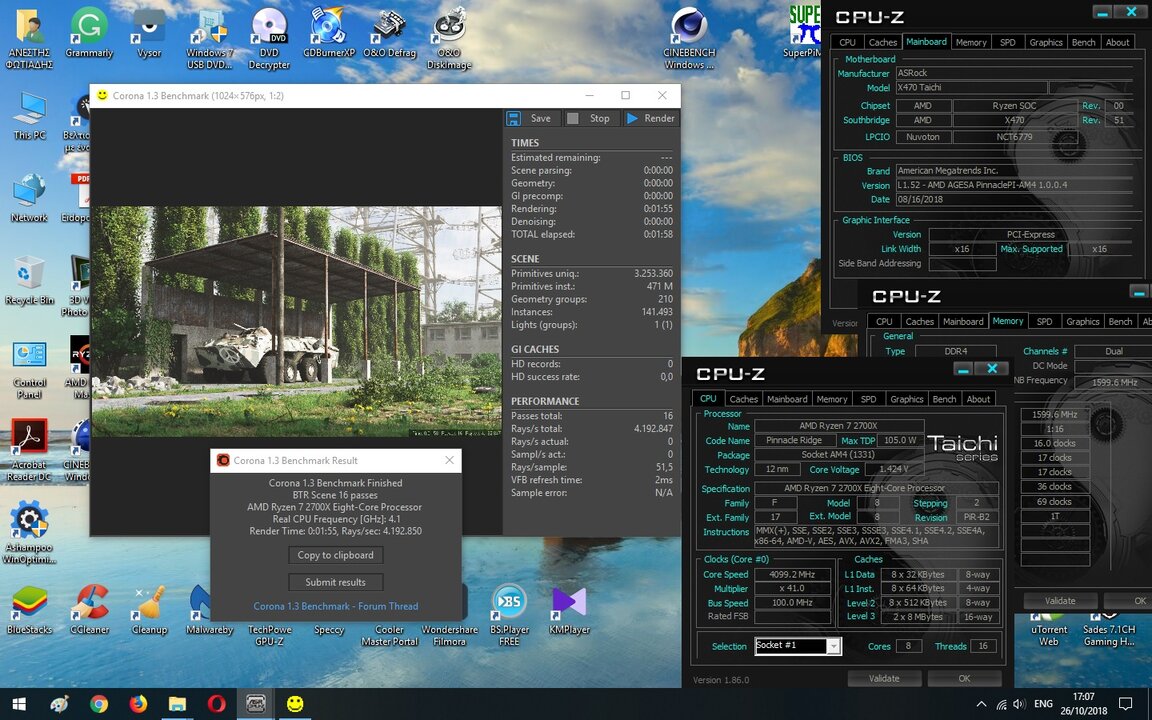Launch O&O Defrag desktop icon
Viewport: 1152px width, 720px height.
coord(389,32)
